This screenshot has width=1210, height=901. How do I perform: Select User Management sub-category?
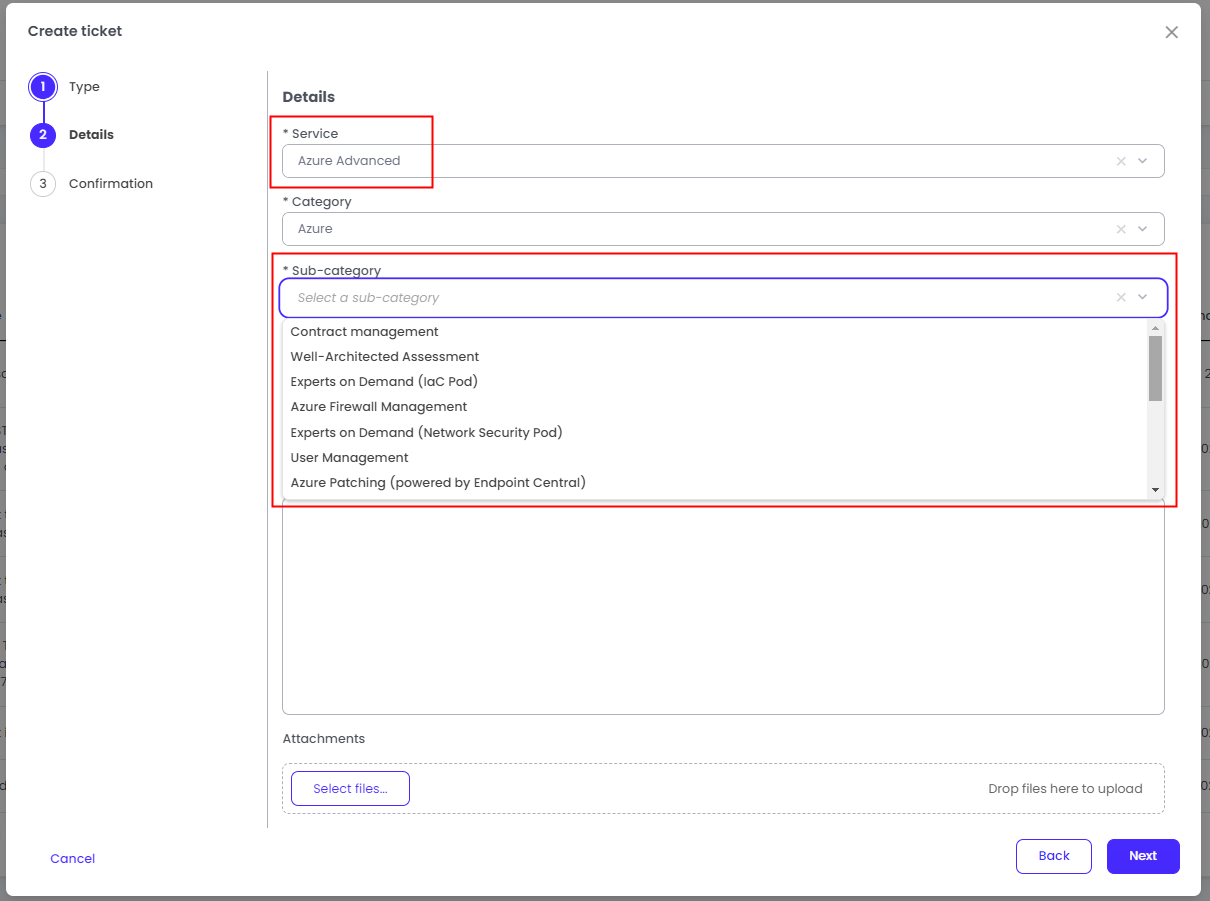click(716, 458)
